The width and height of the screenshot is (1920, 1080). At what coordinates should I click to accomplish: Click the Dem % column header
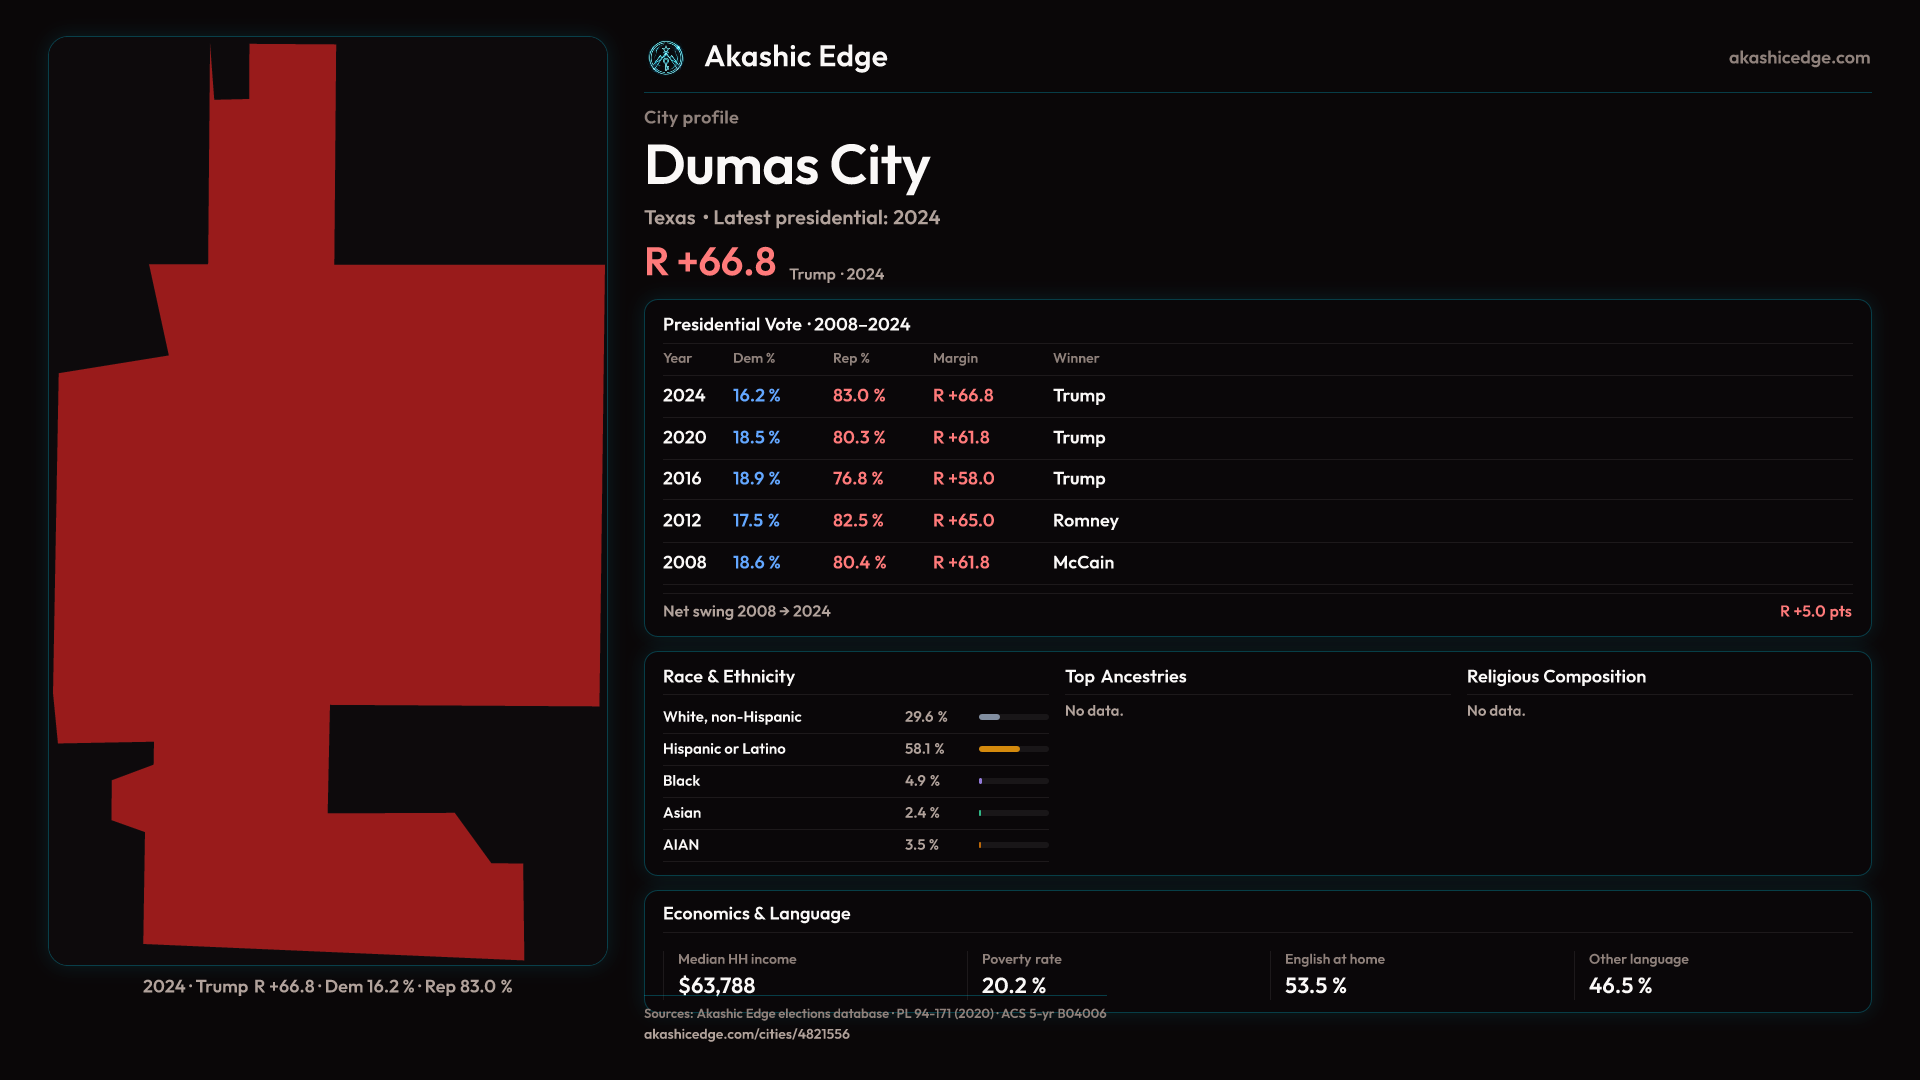click(x=753, y=358)
